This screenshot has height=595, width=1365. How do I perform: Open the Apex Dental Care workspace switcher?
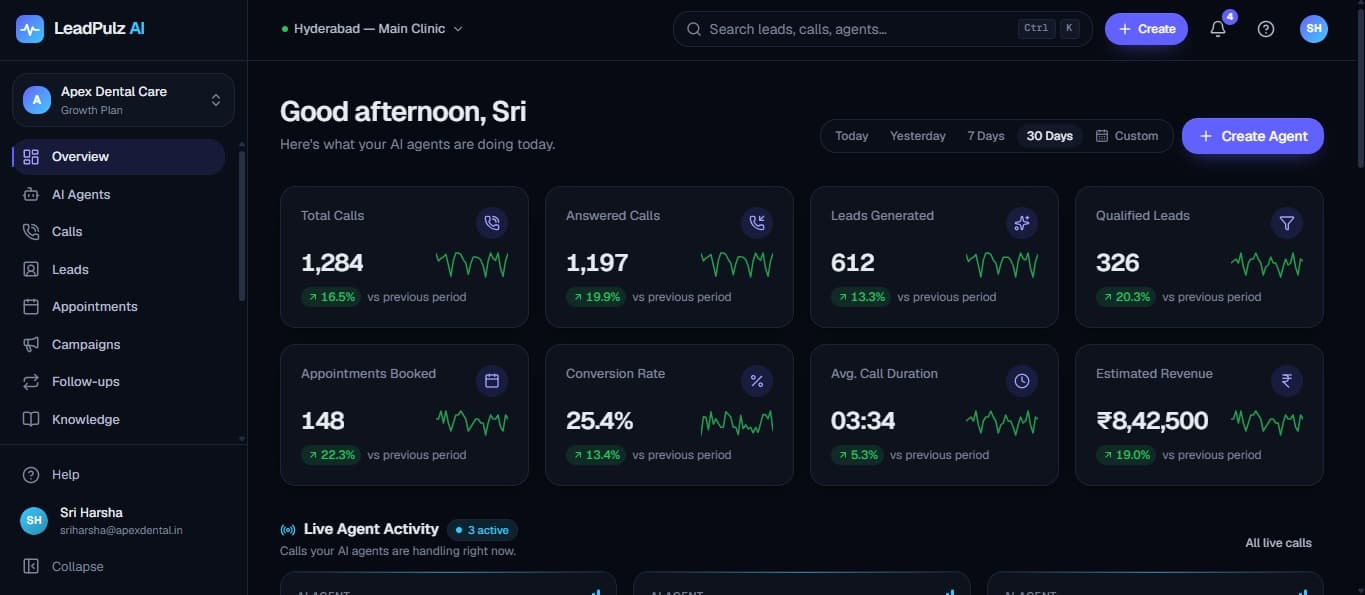click(123, 100)
